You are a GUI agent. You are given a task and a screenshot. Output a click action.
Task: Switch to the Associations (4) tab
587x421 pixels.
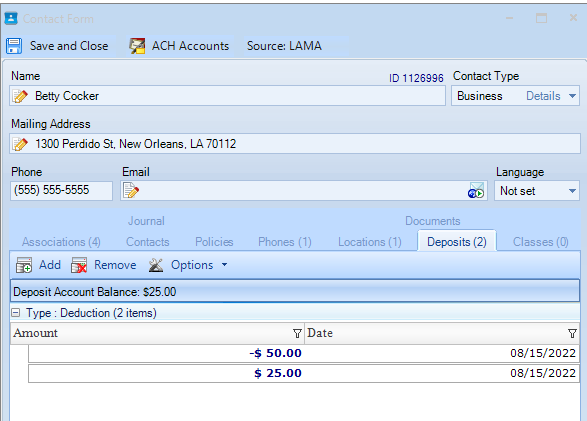(x=61, y=242)
